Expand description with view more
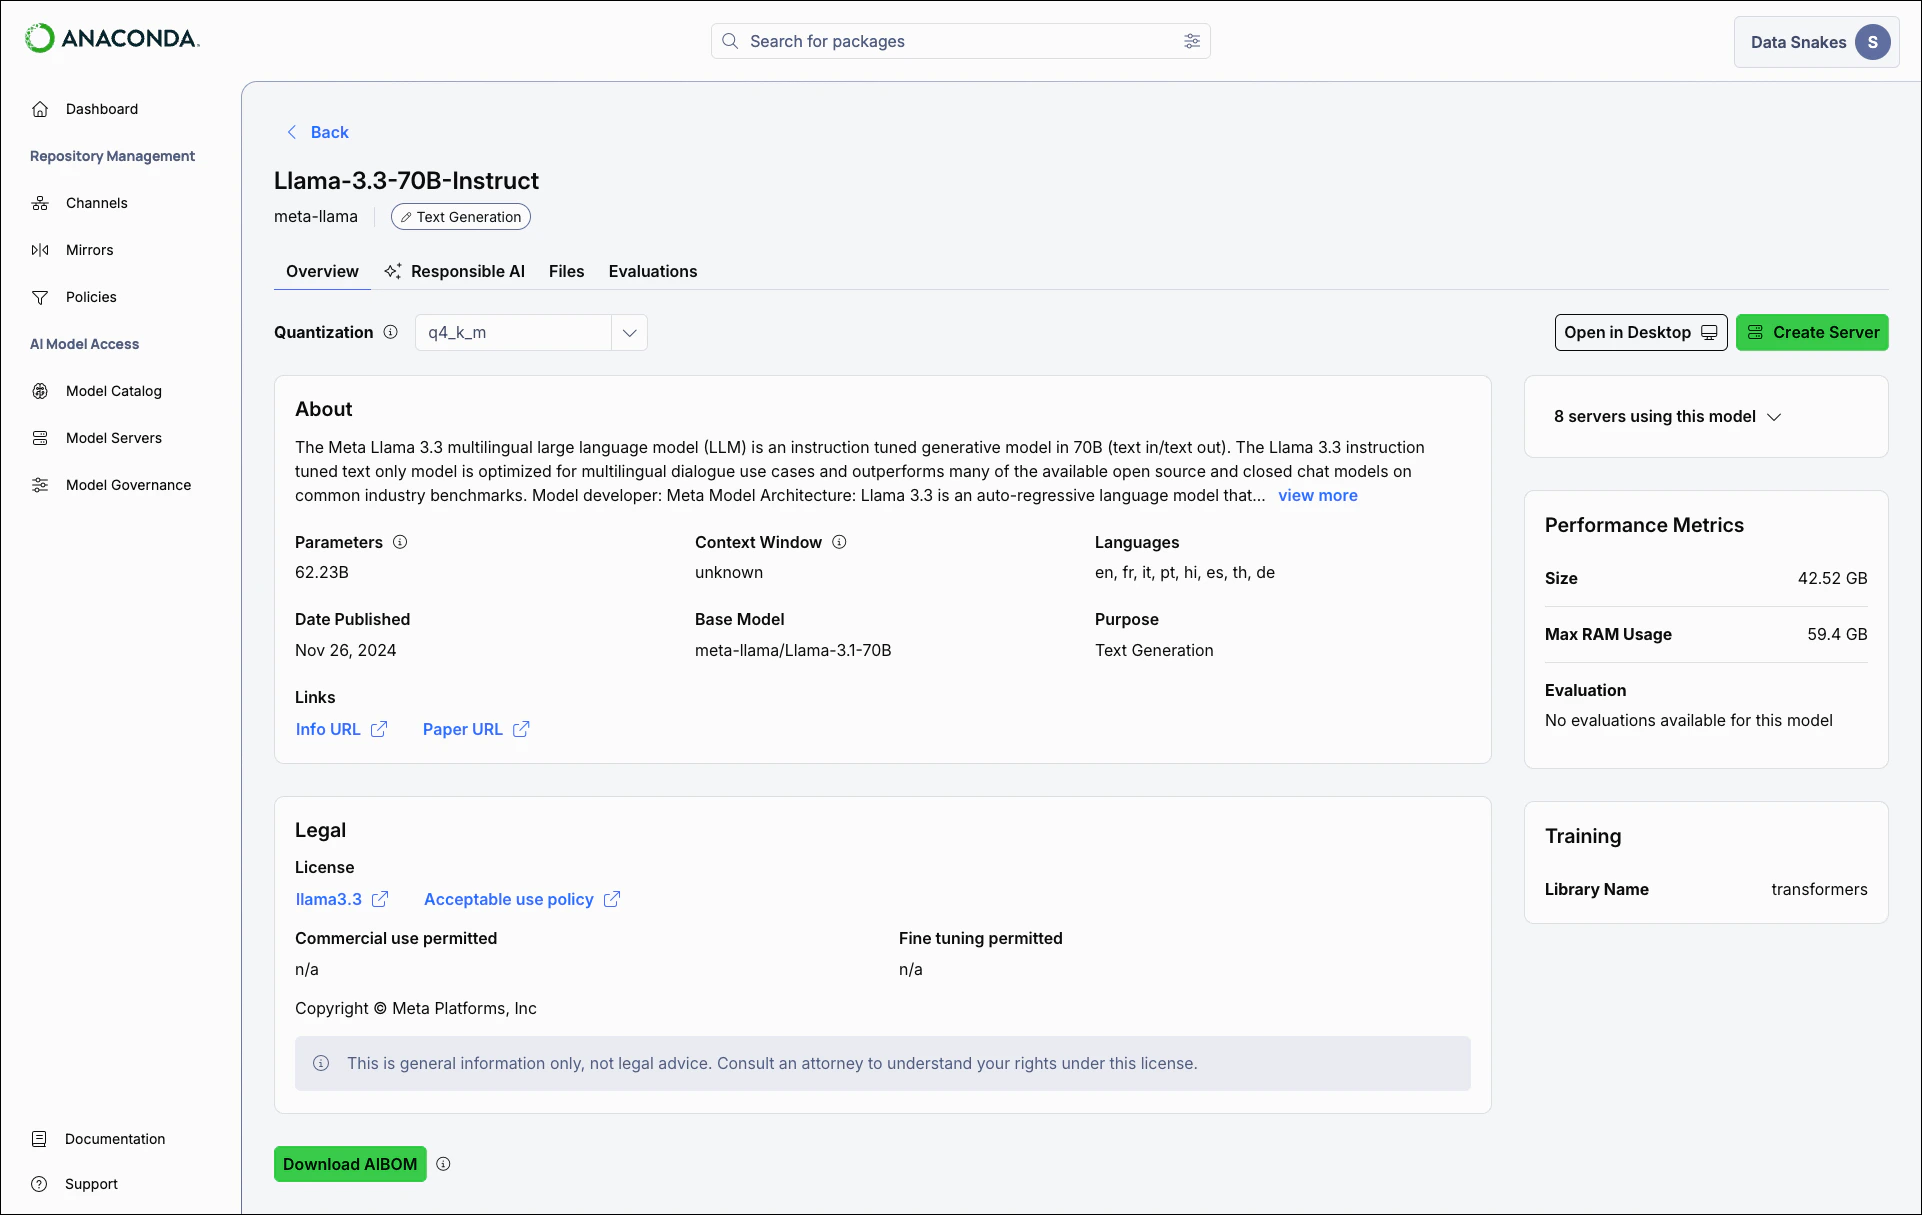This screenshot has width=1922, height=1215. [x=1317, y=496]
